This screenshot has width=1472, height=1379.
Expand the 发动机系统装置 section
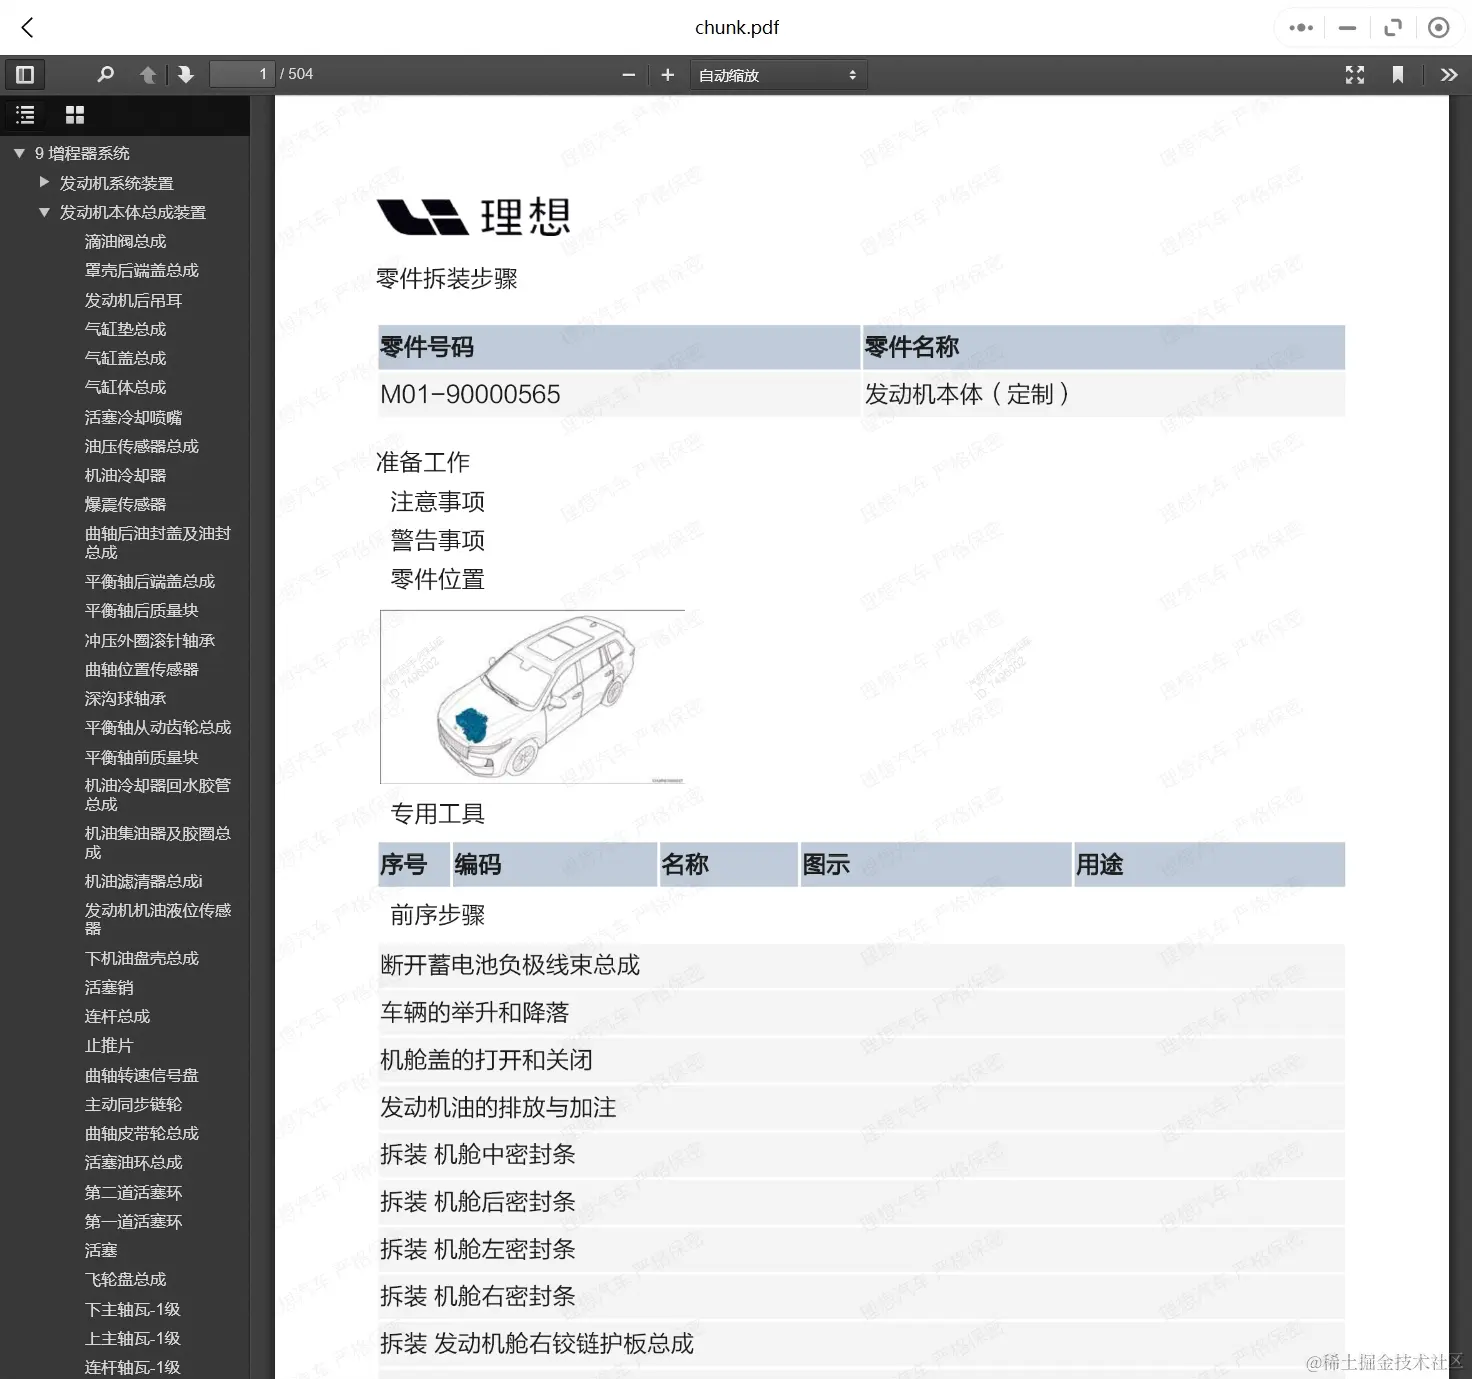43,182
